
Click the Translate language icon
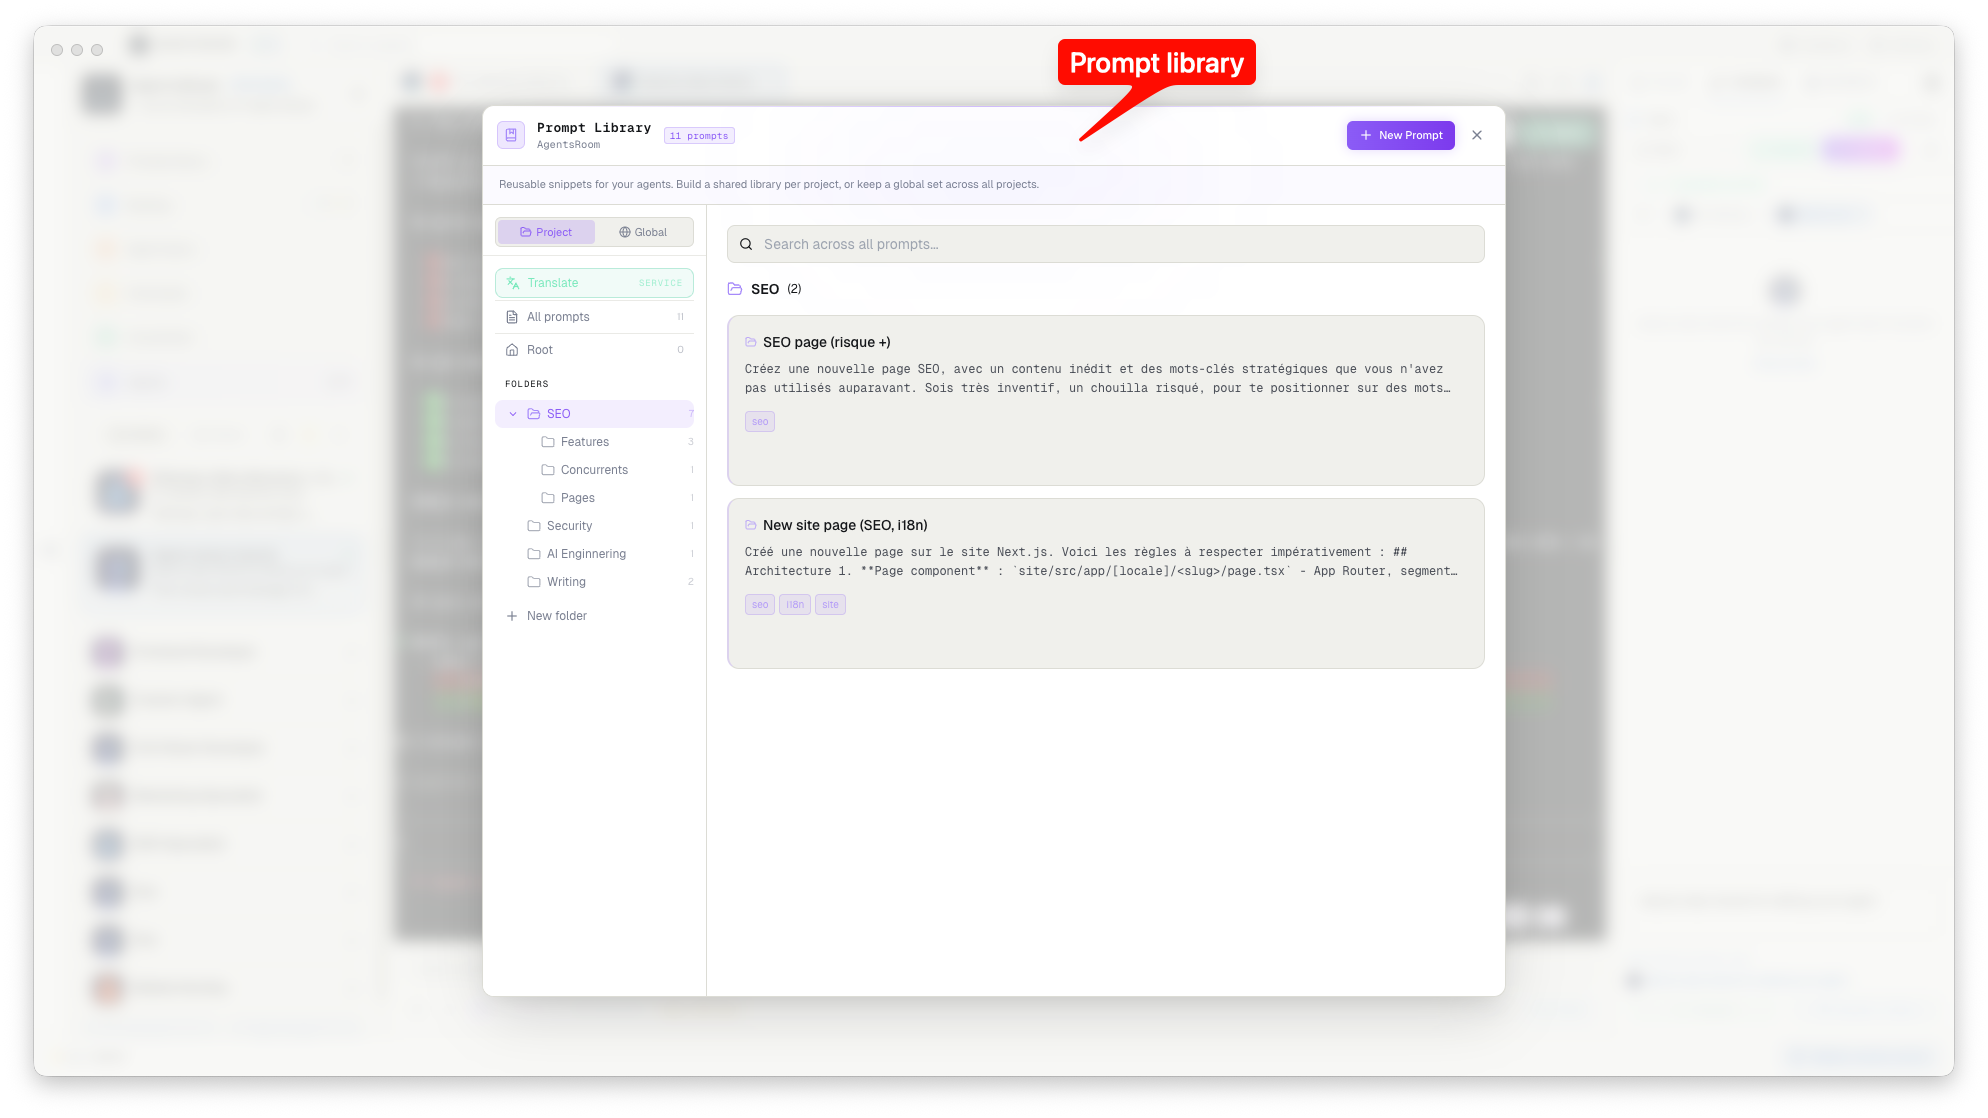click(x=513, y=283)
